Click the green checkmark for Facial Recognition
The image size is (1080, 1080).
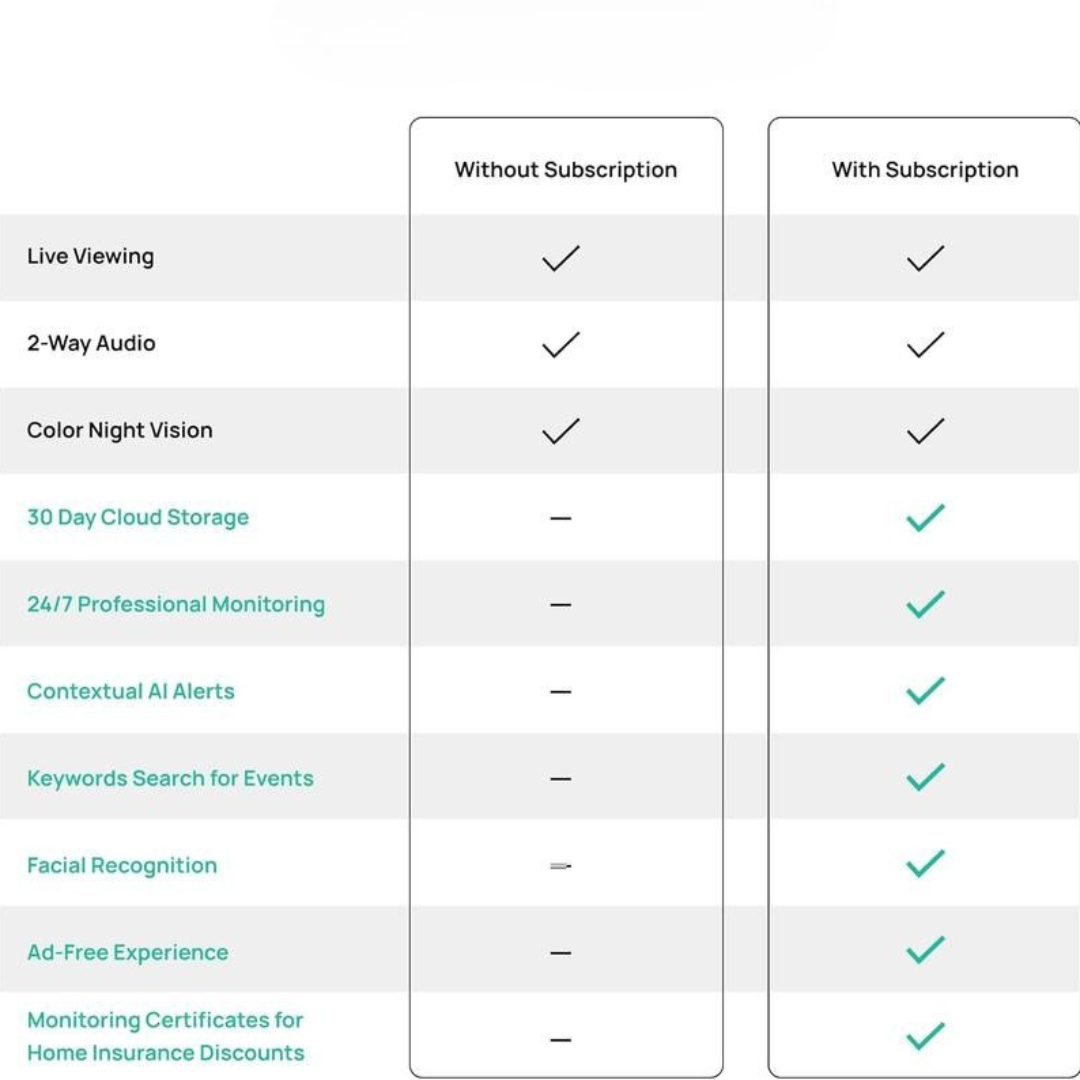pos(925,864)
